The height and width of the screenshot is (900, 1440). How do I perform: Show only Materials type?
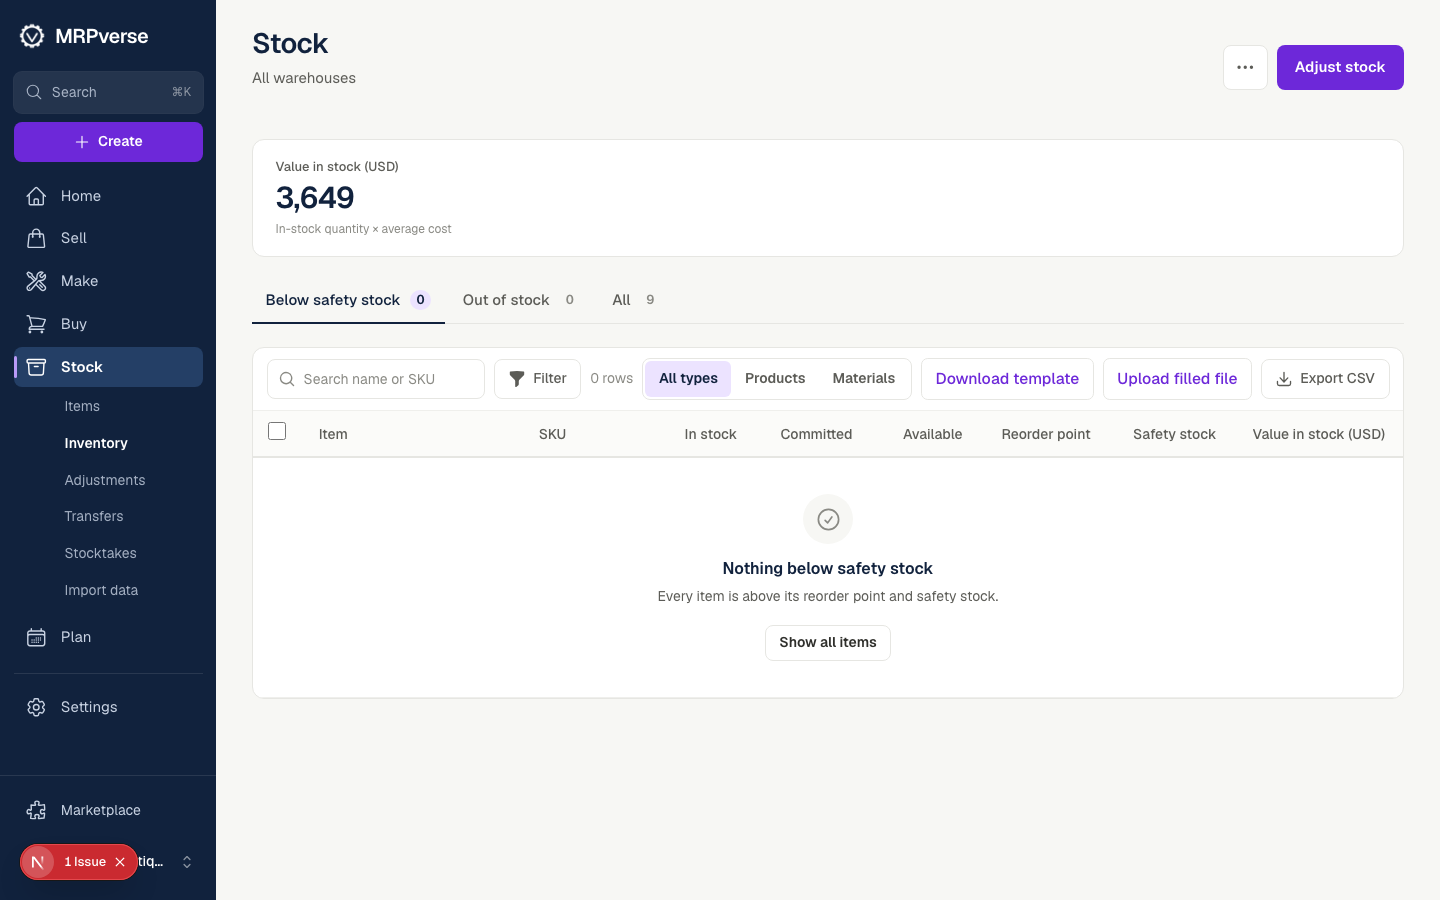[x=864, y=379]
